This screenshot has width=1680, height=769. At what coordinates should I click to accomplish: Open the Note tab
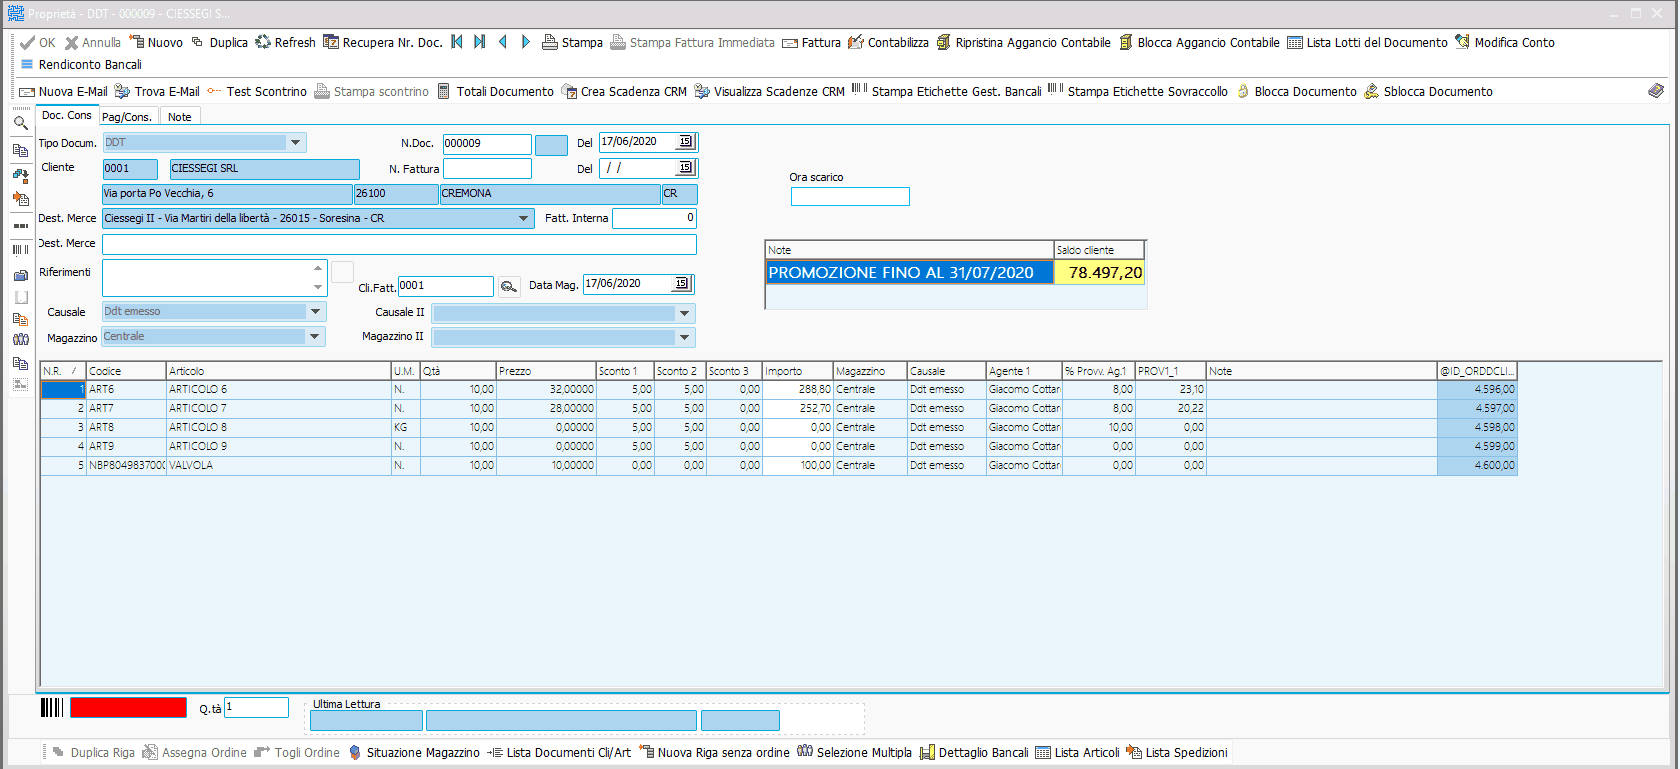(180, 117)
